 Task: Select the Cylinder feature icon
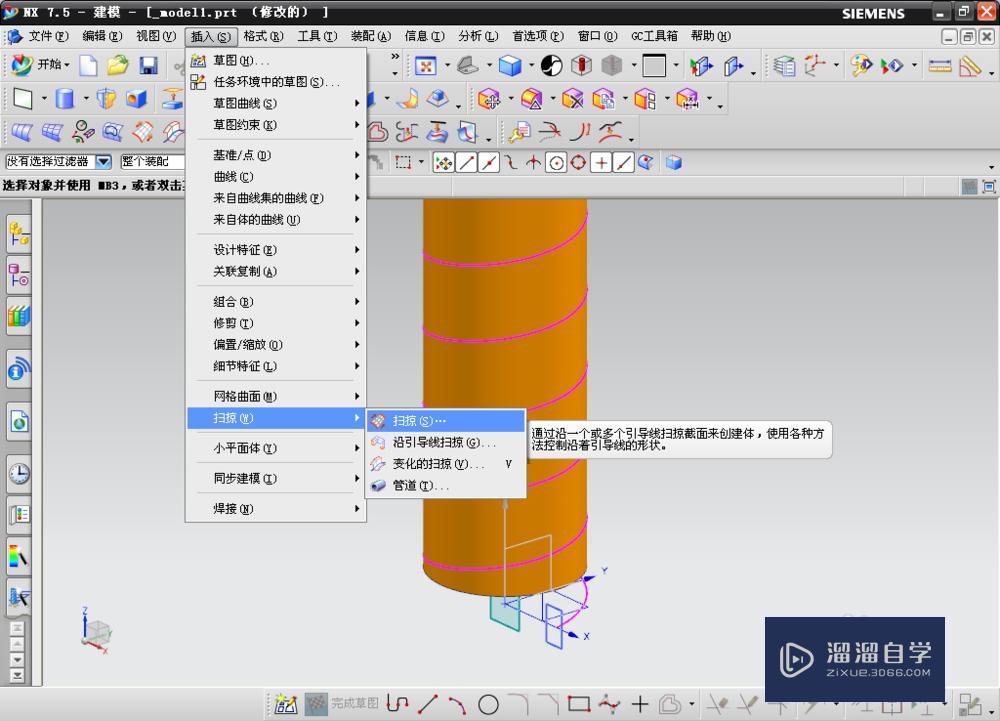(64, 99)
